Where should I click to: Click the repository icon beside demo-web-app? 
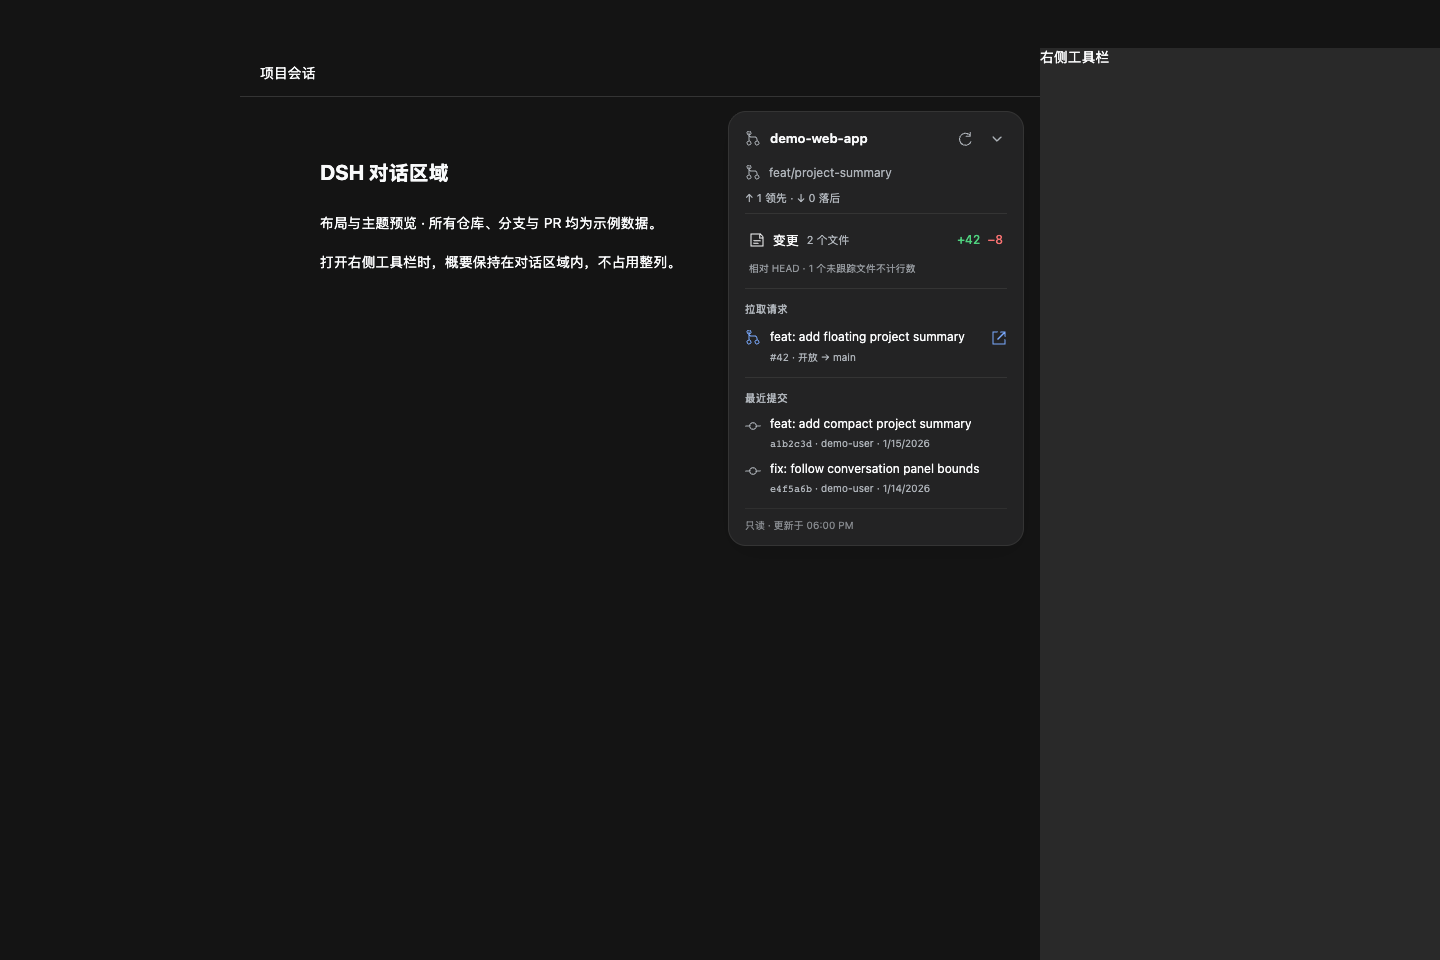(753, 139)
